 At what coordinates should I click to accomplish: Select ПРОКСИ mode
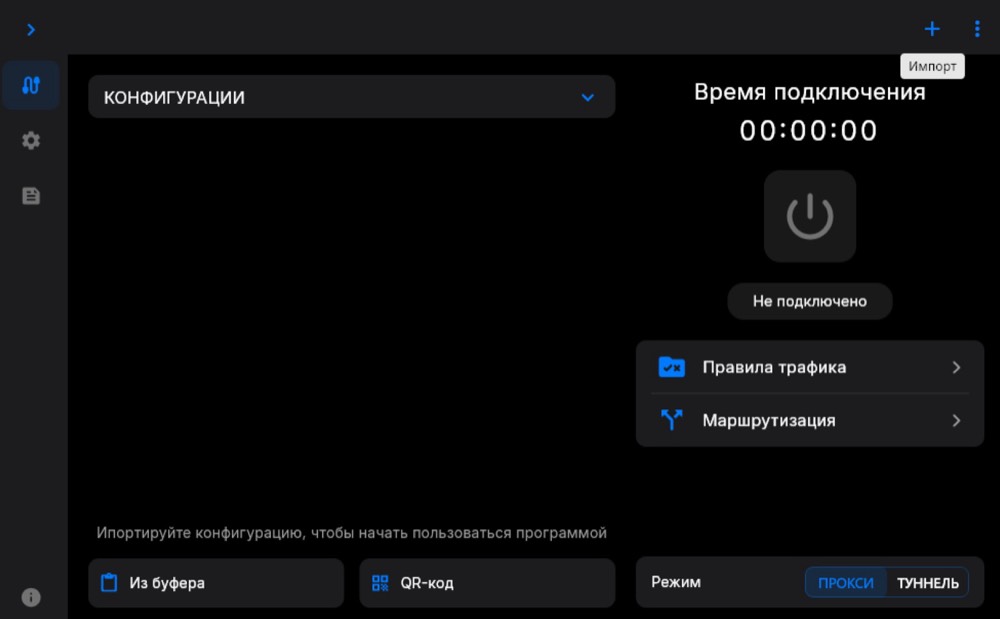click(x=846, y=583)
